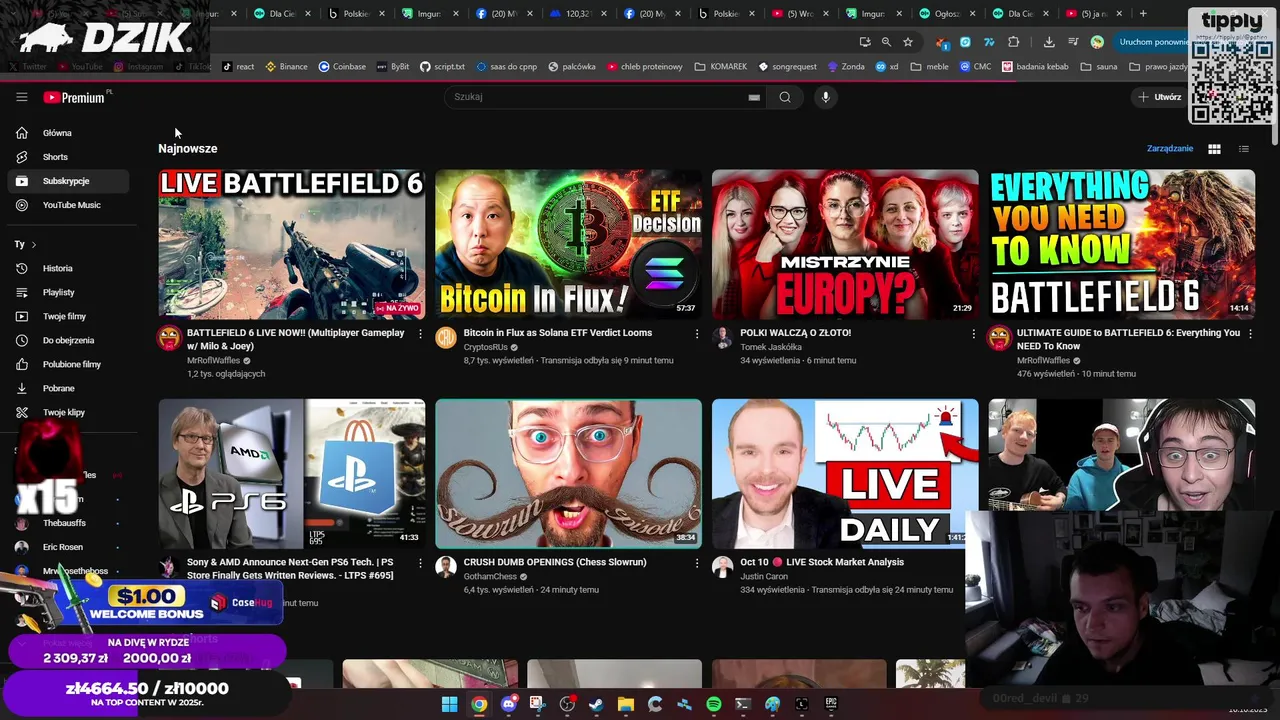
Task: Open the on-screen keyboard icon in search
Action: pos(754,97)
